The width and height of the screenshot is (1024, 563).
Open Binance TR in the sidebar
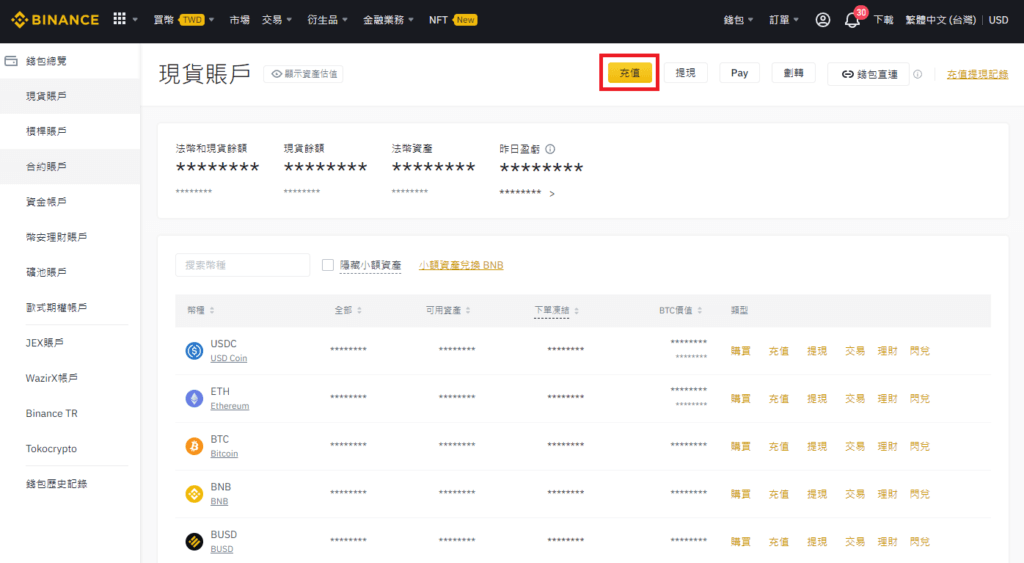[70, 413]
